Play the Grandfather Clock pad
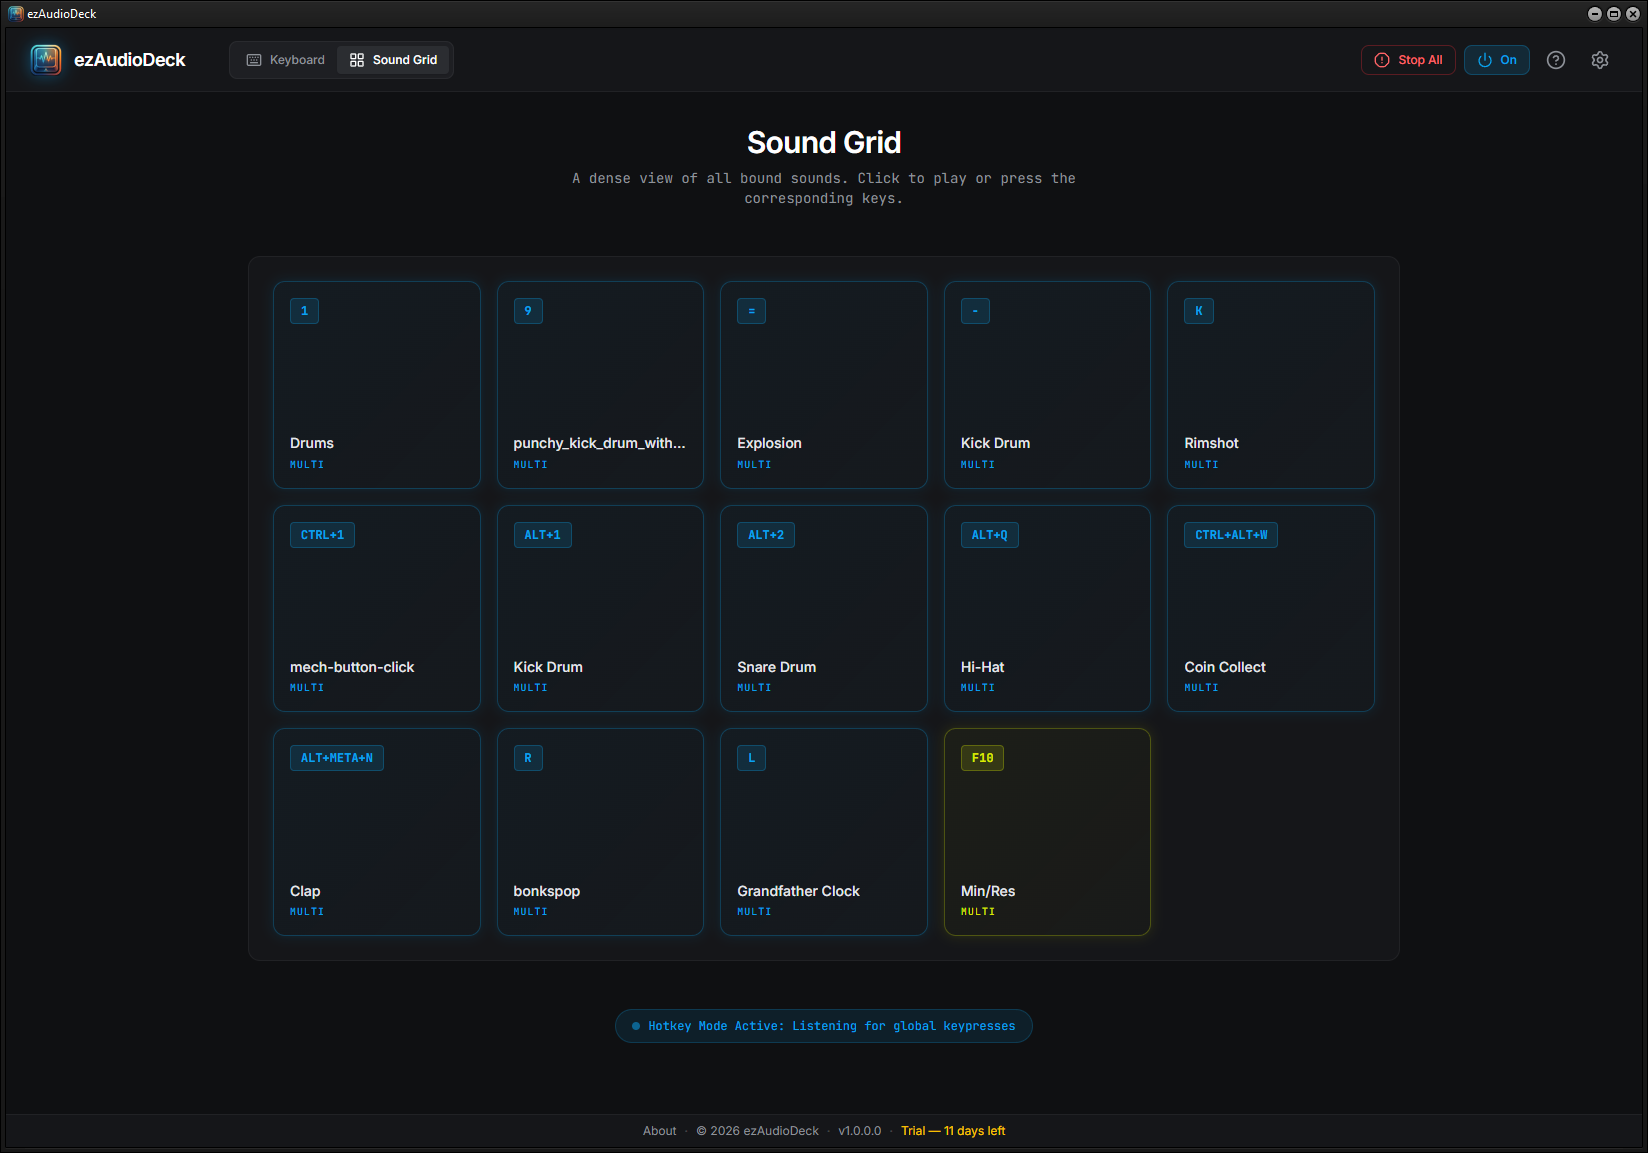 click(823, 832)
